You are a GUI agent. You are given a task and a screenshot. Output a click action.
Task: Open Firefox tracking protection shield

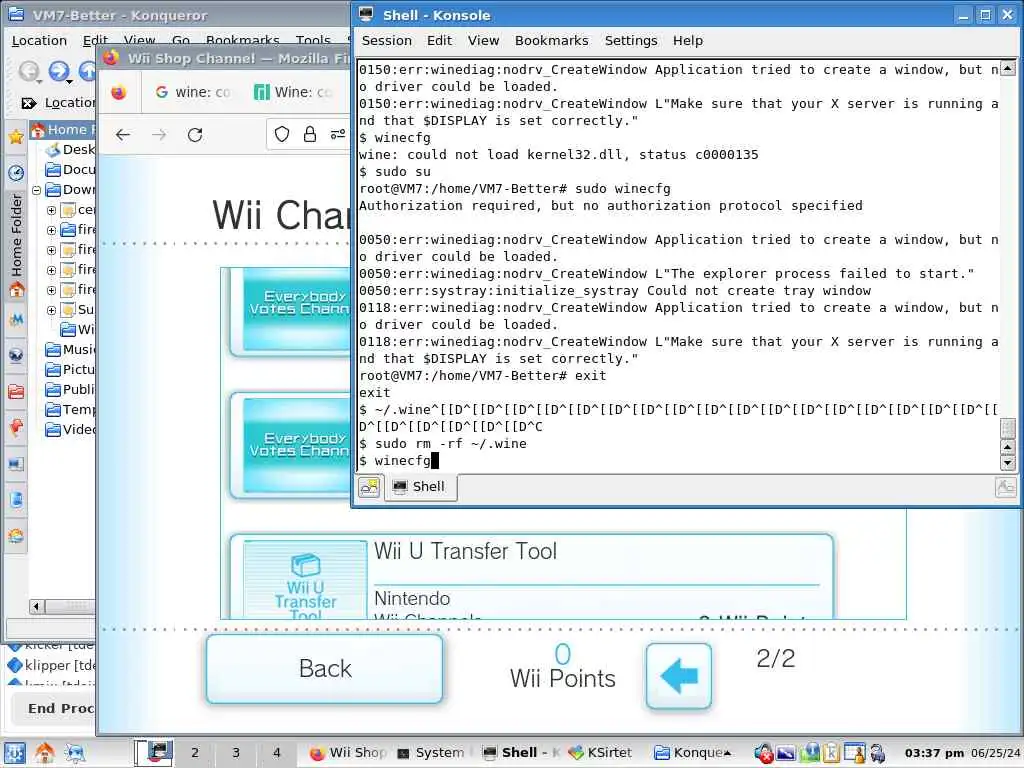click(x=281, y=135)
